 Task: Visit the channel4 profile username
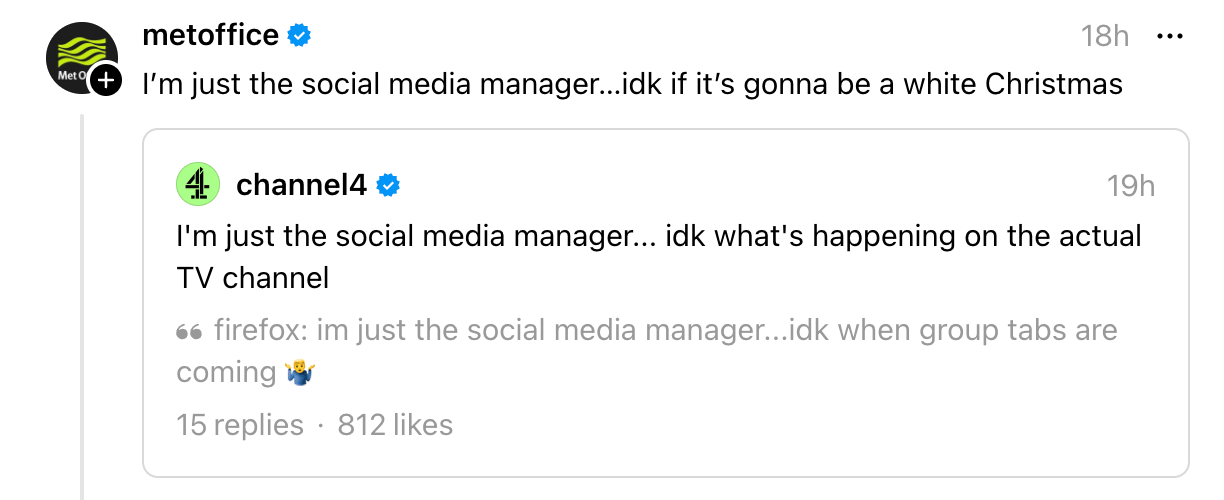pyautogui.click(x=301, y=185)
